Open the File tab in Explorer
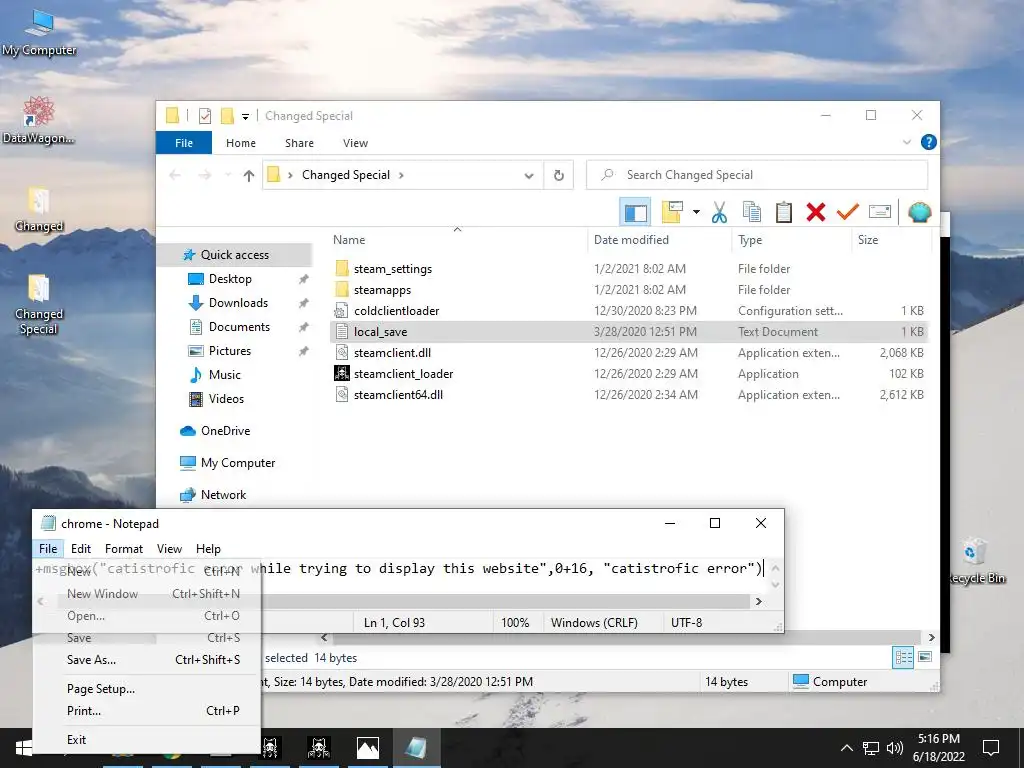 click(184, 142)
